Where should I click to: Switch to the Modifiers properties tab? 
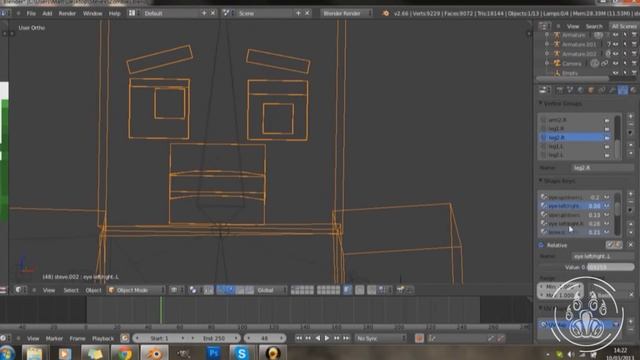click(x=612, y=90)
